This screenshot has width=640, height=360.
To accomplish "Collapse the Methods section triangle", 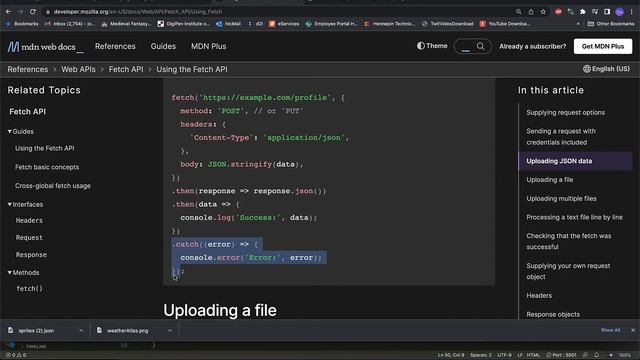I will (x=10, y=272).
